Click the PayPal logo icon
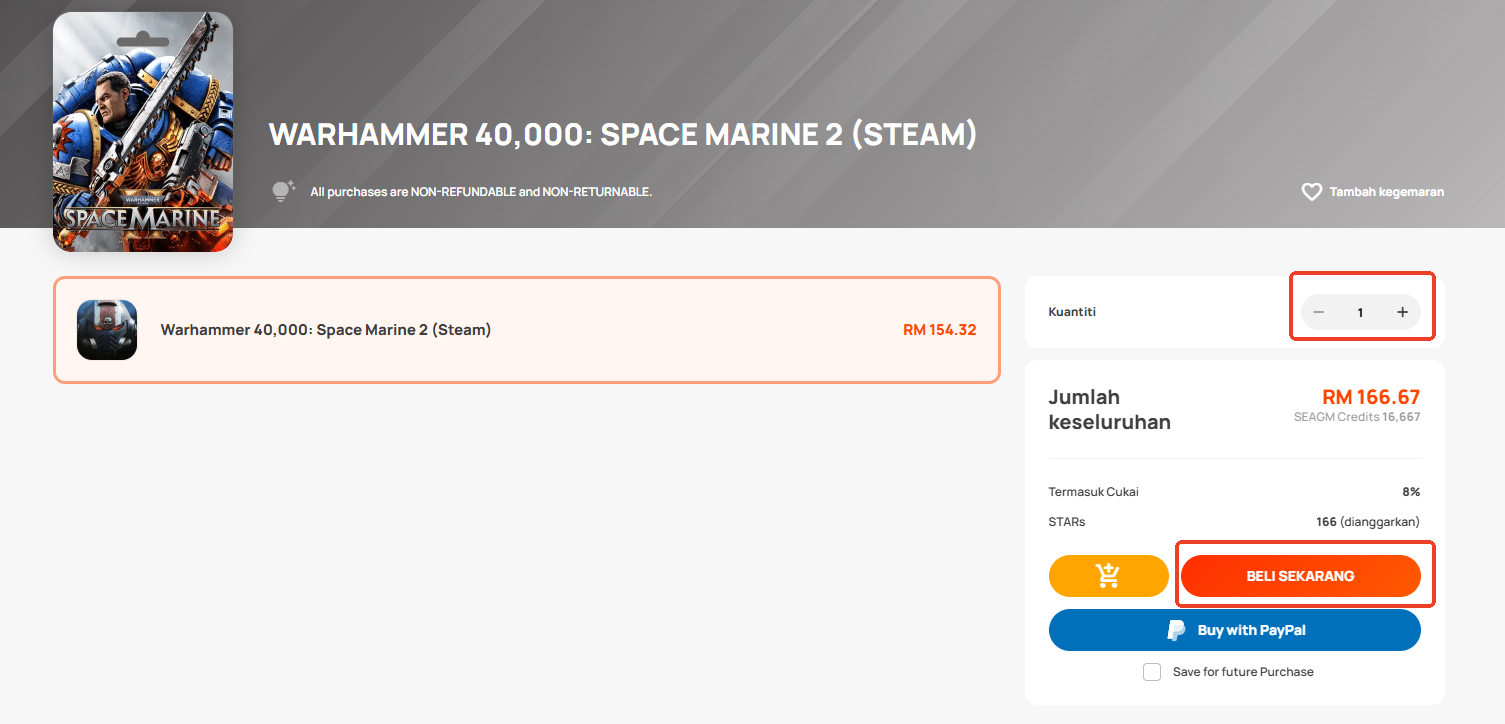 tap(1176, 630)
